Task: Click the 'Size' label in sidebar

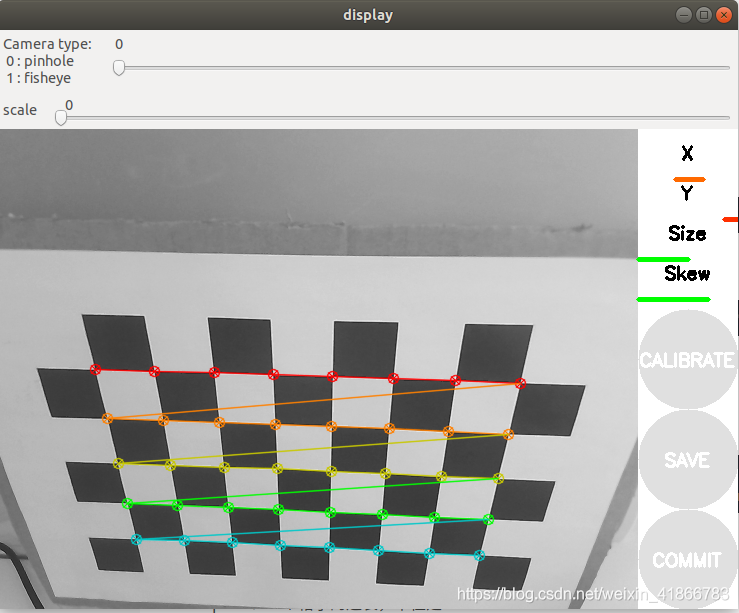Action: [687, 234]
